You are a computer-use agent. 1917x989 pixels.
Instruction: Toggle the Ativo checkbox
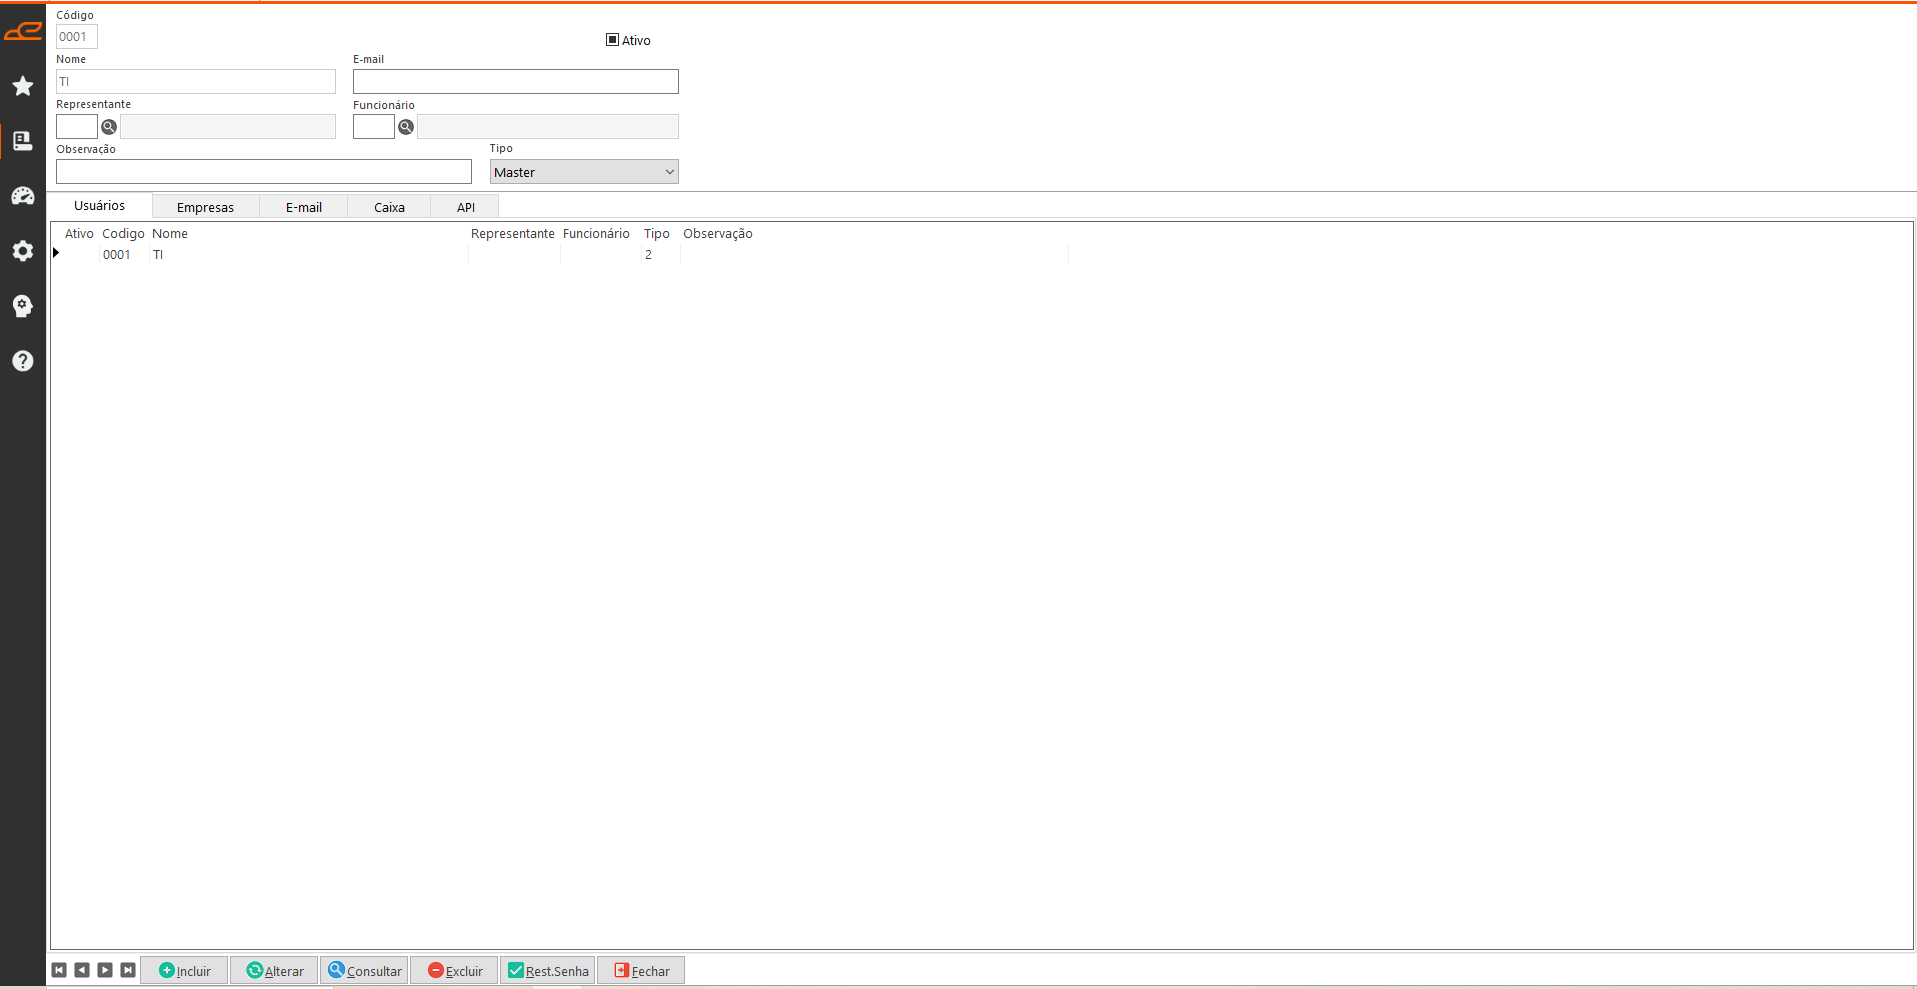coord(612,40)
